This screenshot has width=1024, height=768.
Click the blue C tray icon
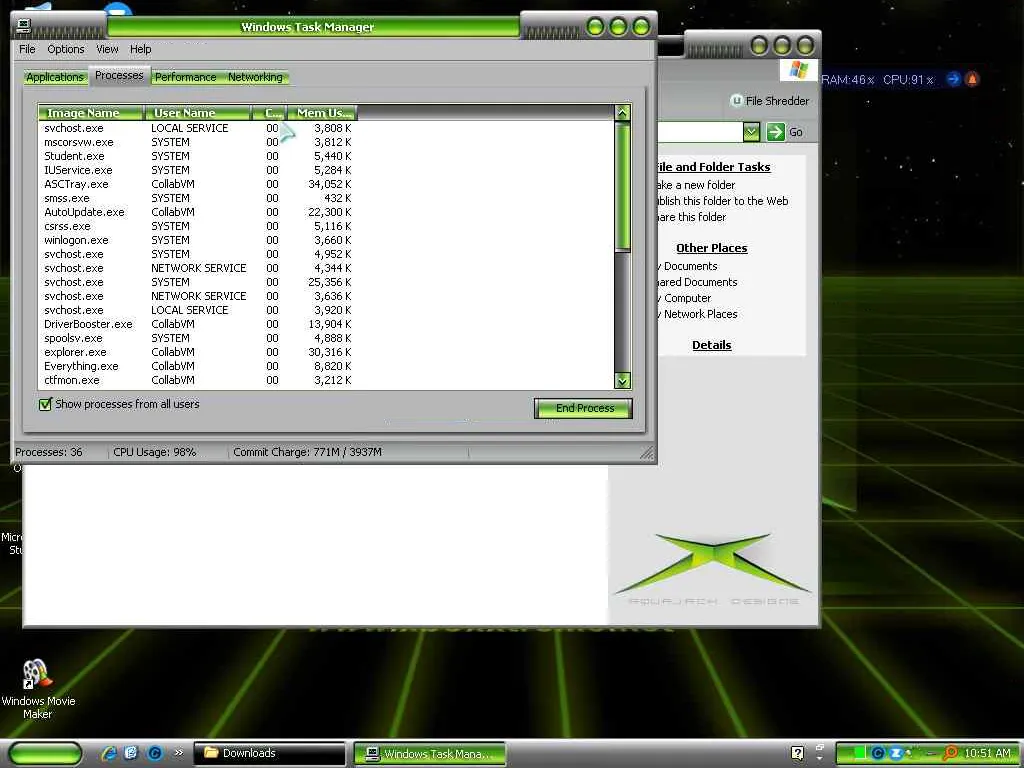(x=878, y=753)
